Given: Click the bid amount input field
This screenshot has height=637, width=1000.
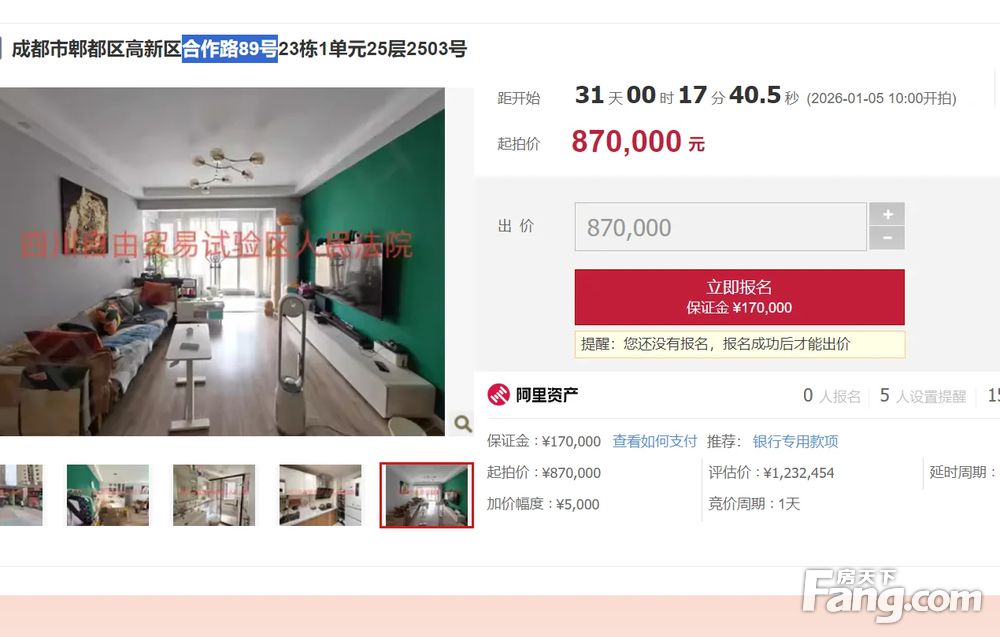Looking at the screenshot, I should tap(721, 227).
